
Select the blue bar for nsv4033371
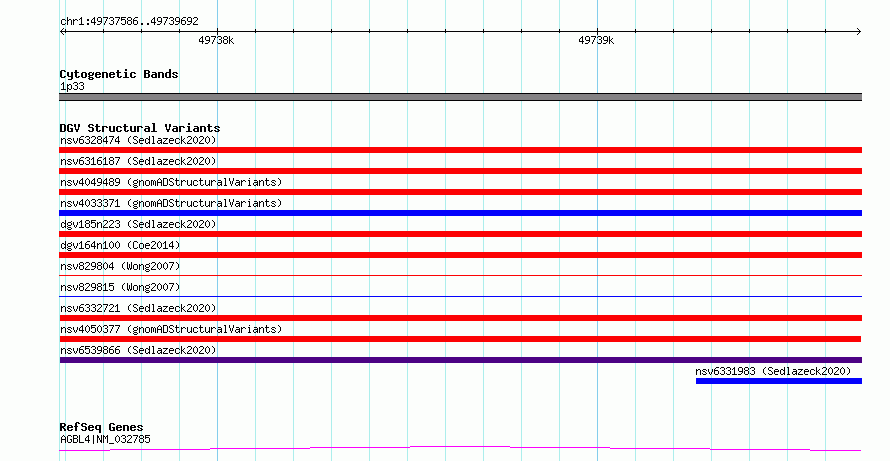click(x=460, y=213)
